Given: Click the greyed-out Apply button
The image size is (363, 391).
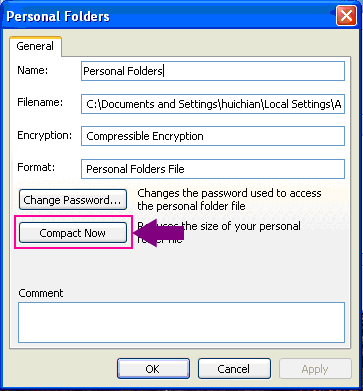Looking at the screenshot, I should [x=315, y=369].
